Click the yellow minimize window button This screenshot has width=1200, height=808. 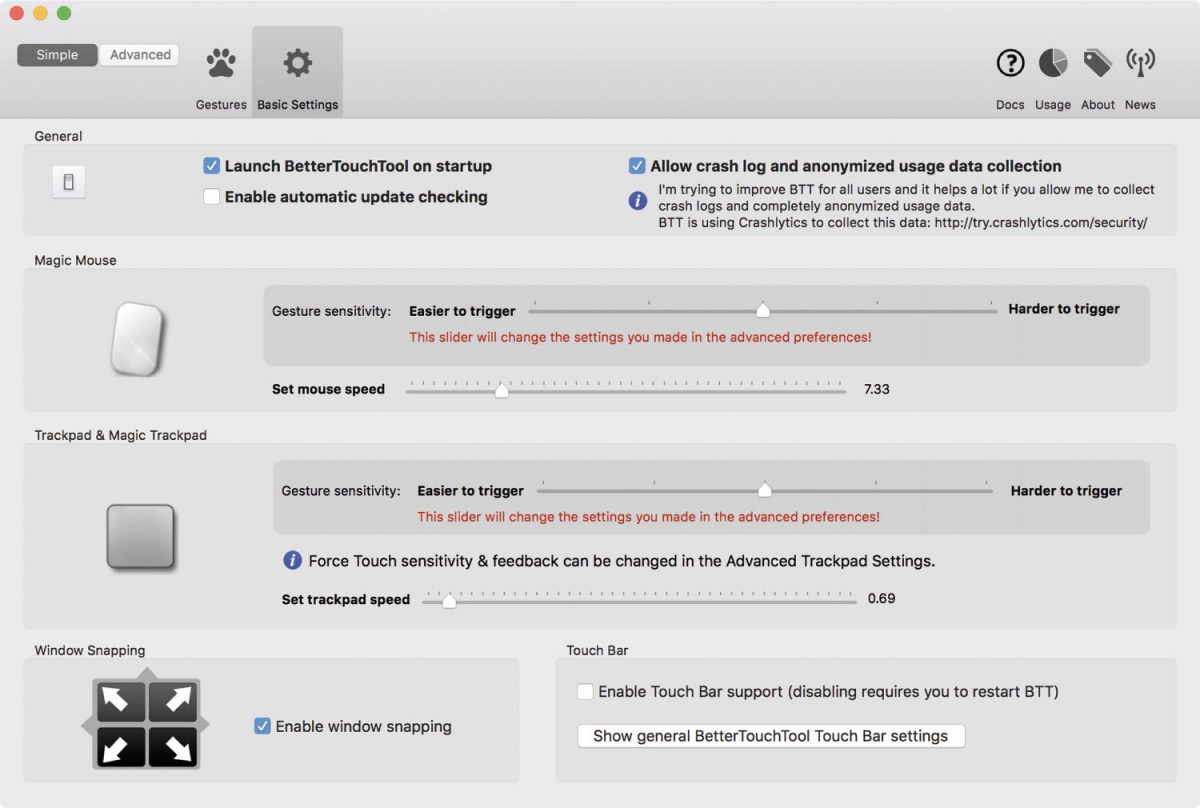(40, 13)
